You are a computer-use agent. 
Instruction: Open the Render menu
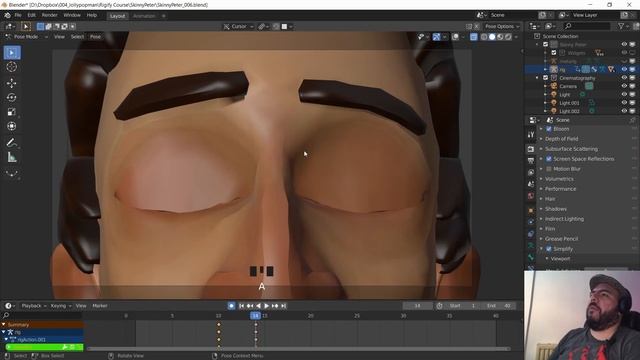pyautogui.click(x=49, y=15)
